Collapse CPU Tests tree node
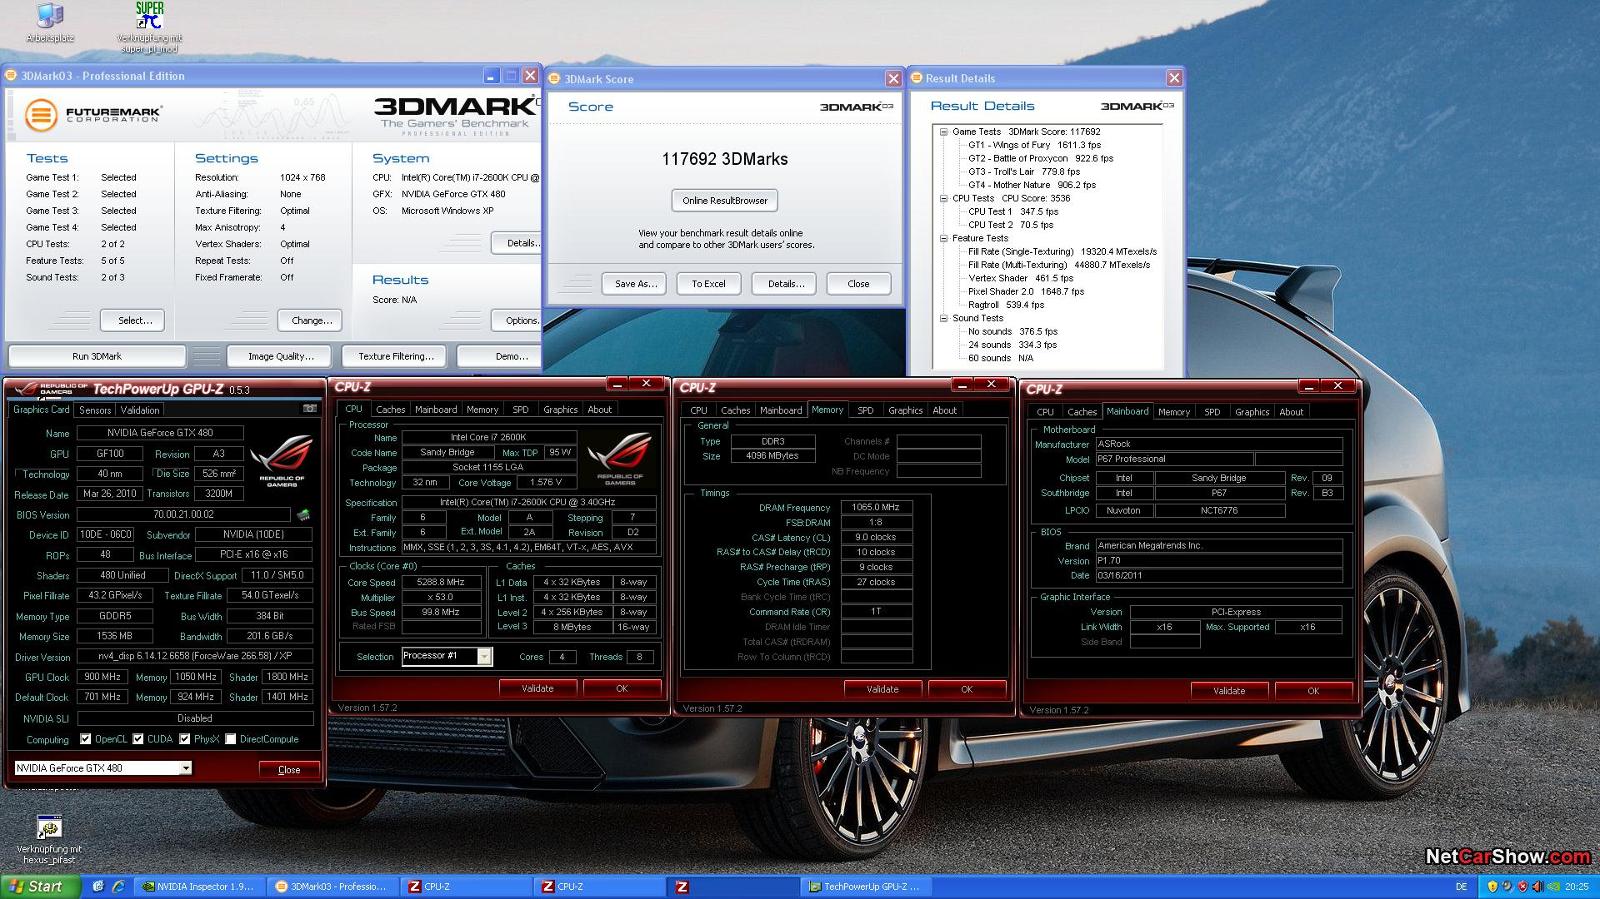 coord(943,198)
